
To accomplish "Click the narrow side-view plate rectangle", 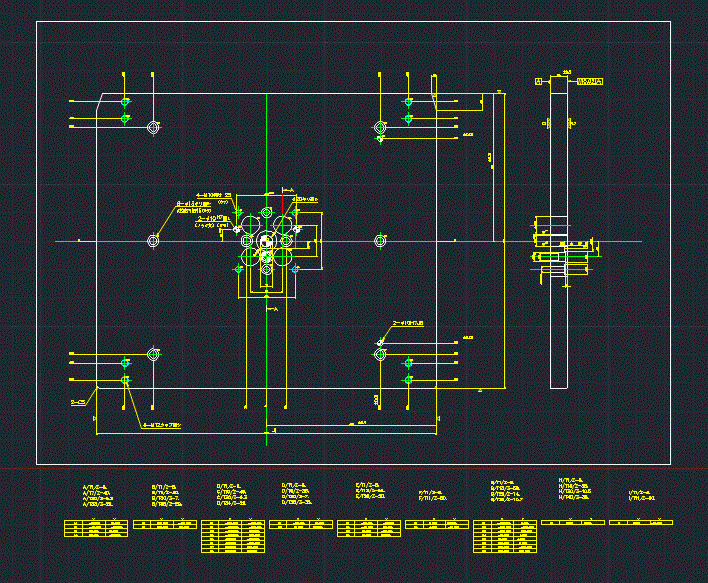I will 558,320.
